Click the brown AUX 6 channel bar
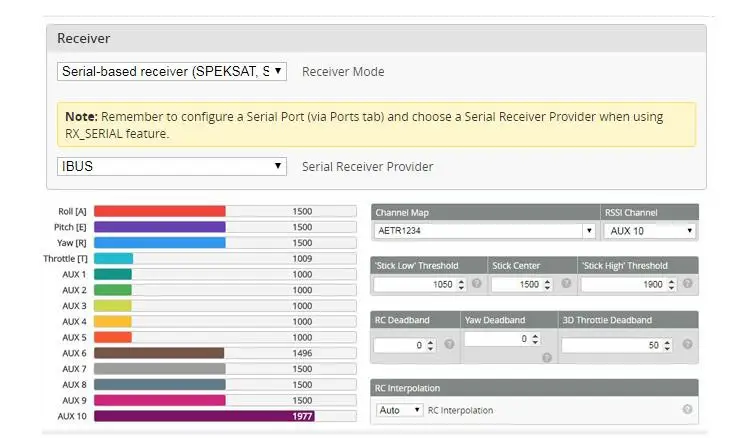This screenshot has height=438, width=750. click(159, 353)
